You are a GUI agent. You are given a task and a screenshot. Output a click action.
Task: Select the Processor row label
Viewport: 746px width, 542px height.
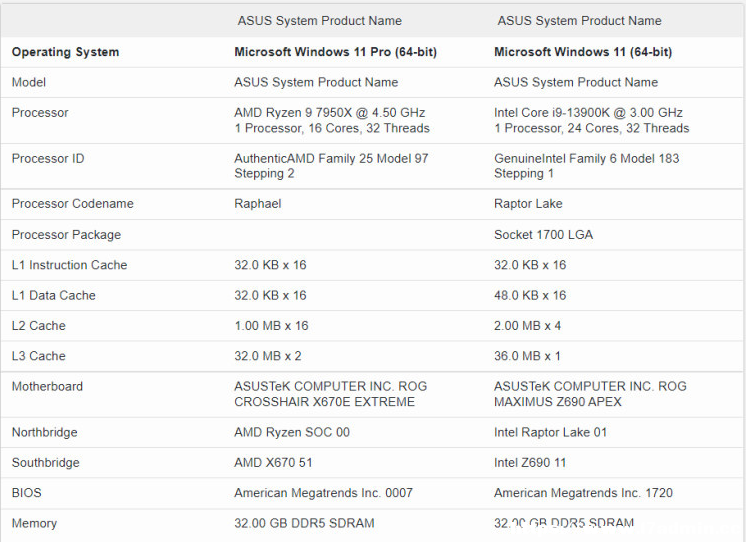click(40, 113)
